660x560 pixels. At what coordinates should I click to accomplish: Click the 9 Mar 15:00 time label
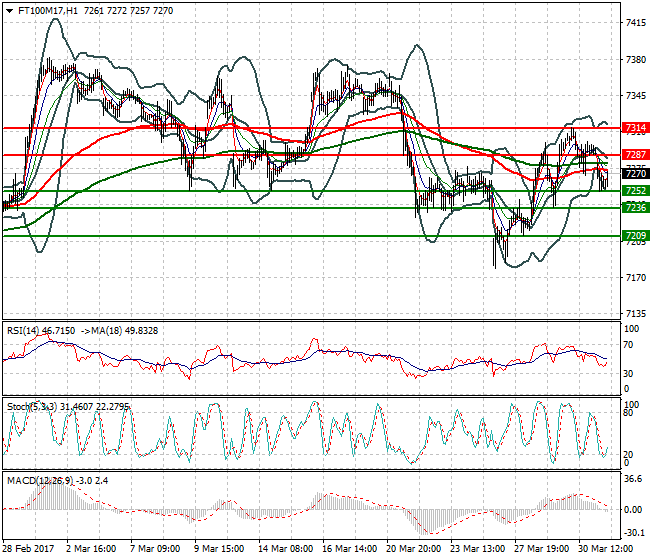point(219,549)
